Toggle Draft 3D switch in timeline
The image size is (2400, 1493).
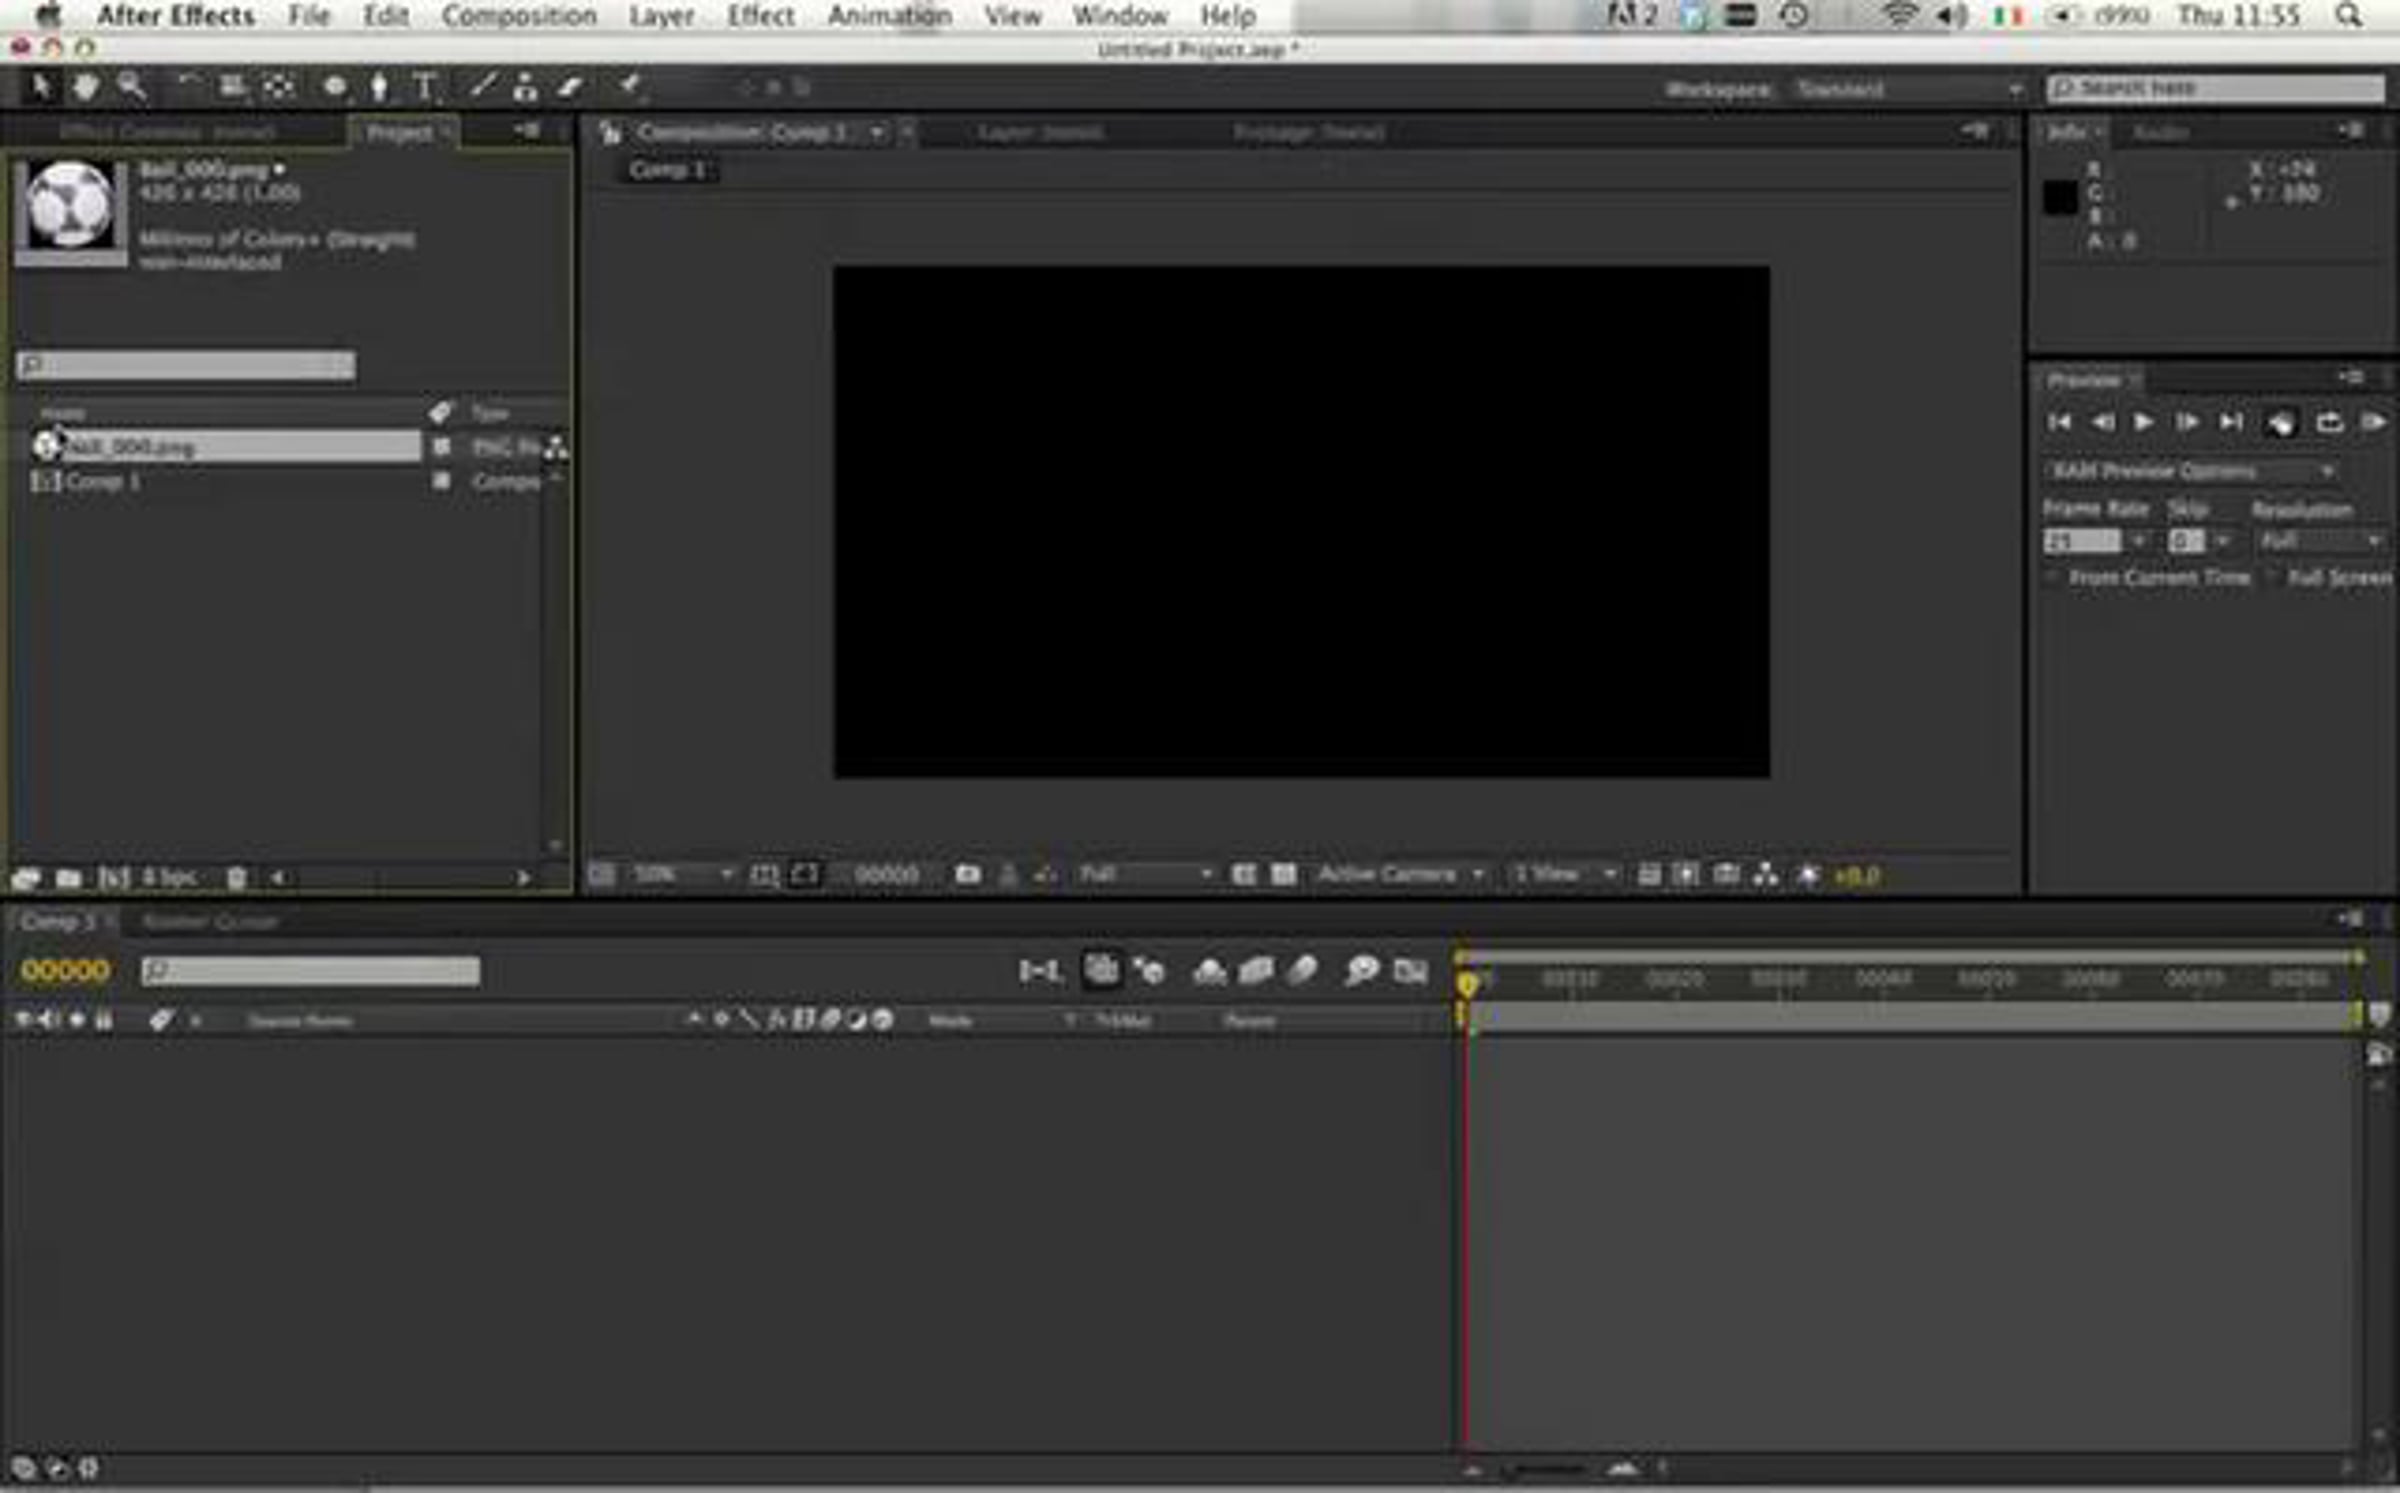click(1149, 970)
